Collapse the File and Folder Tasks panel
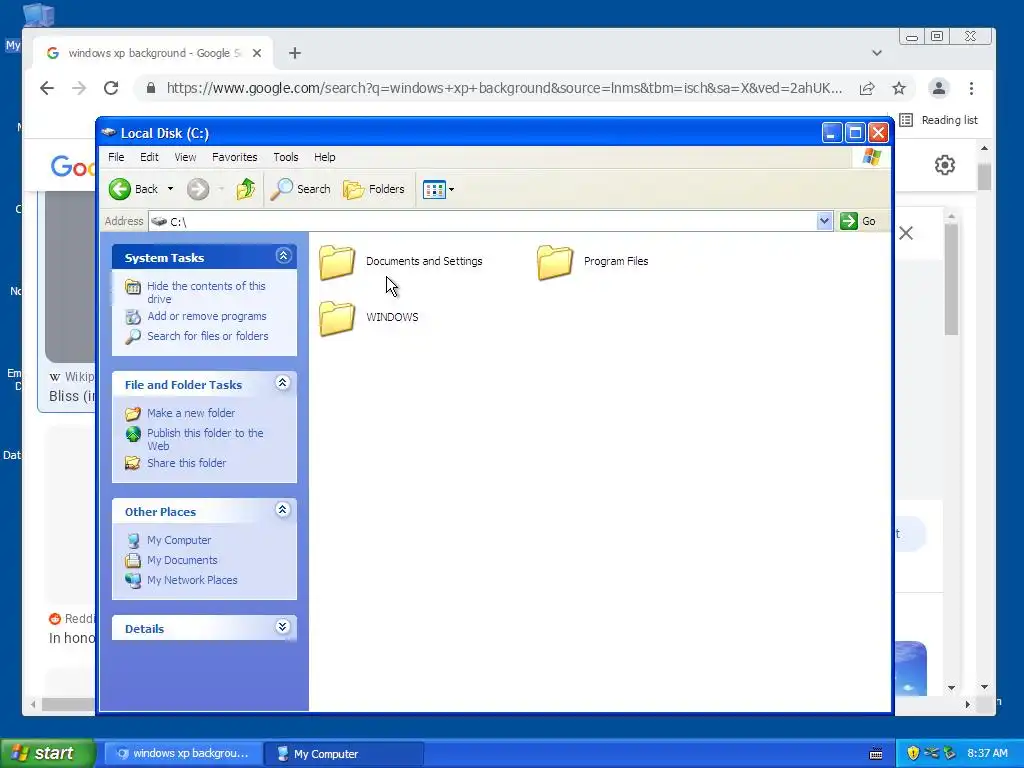 [283, 383]
